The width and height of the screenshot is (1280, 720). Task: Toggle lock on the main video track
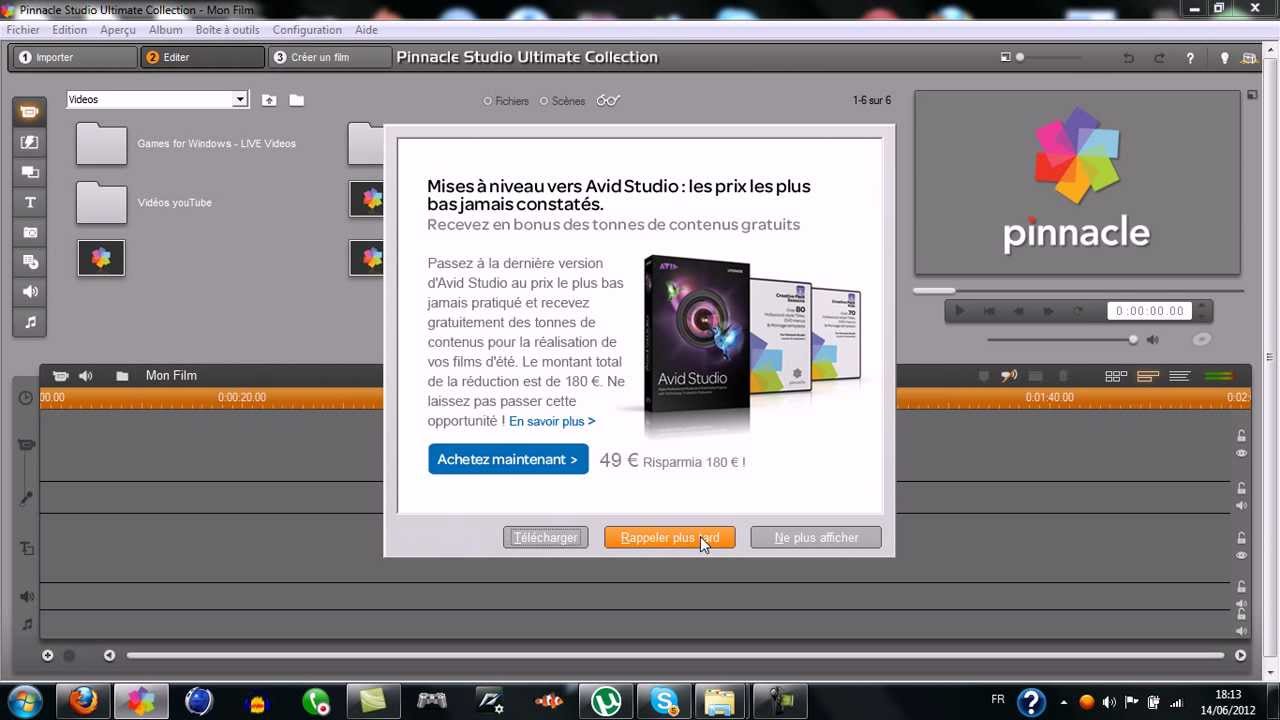[1241, 436]
